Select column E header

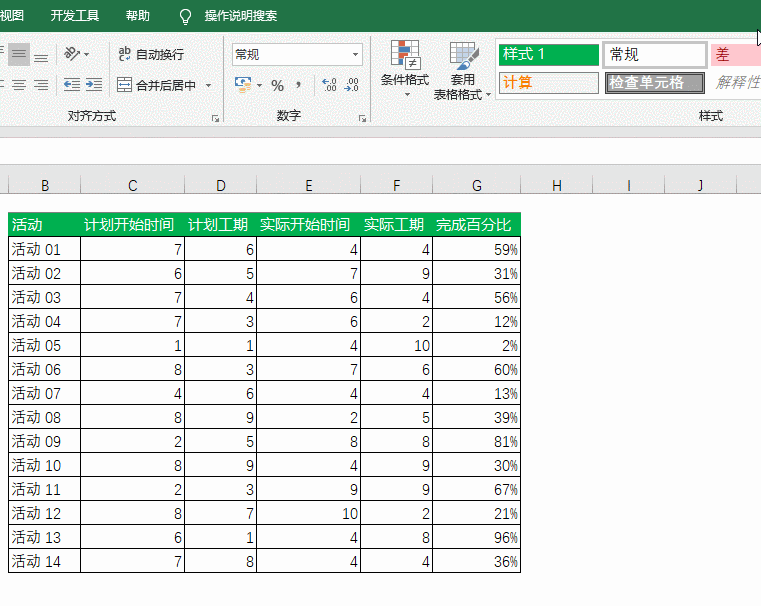[x=309, y=185]
